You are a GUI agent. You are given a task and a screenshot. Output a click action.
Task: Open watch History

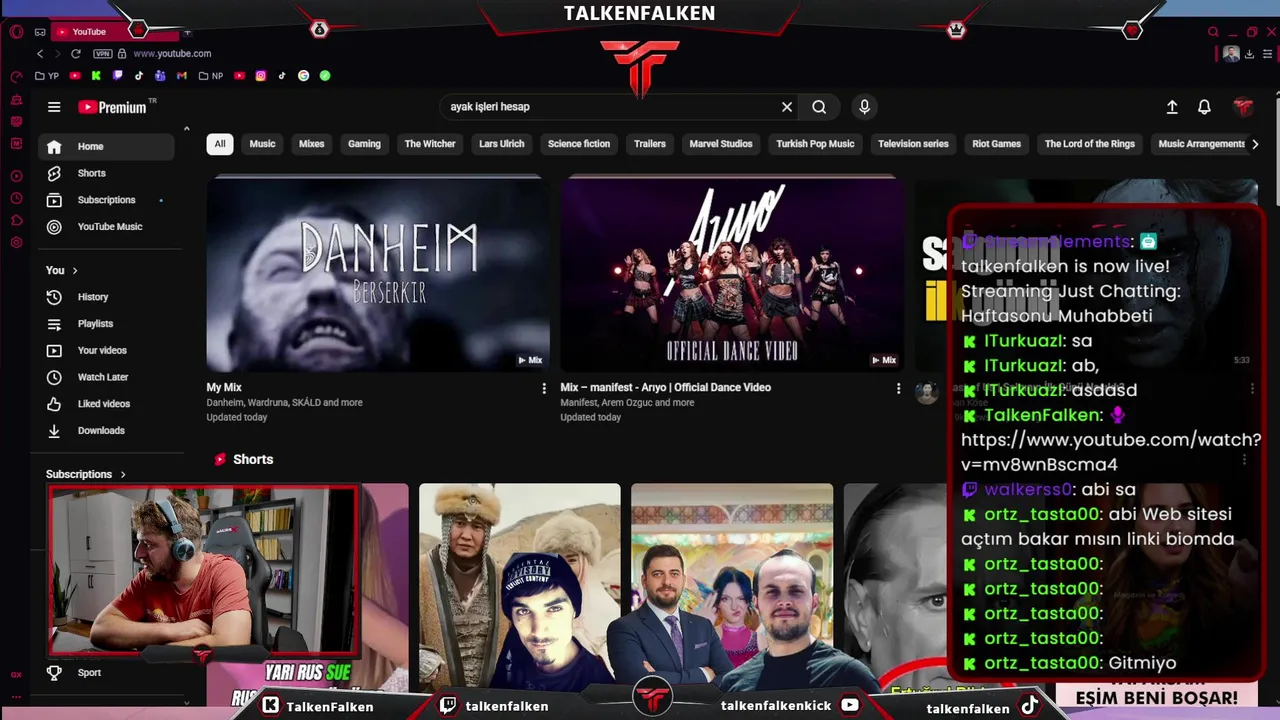pyautogui.click(x=106, y=297)
